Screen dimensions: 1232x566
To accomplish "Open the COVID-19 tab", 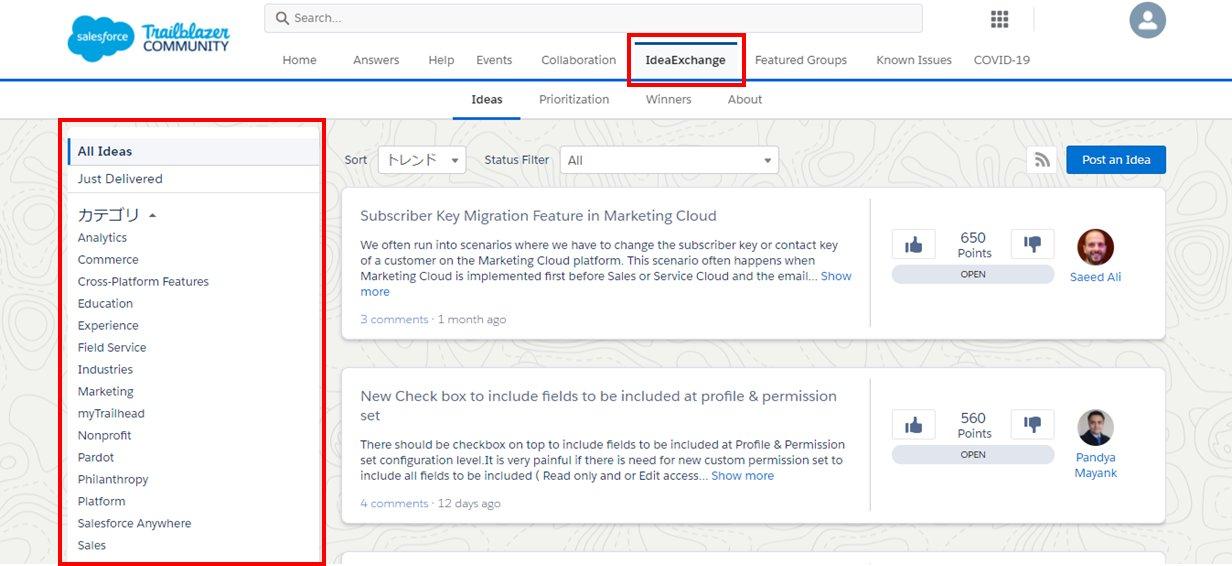I will 1002,60.
